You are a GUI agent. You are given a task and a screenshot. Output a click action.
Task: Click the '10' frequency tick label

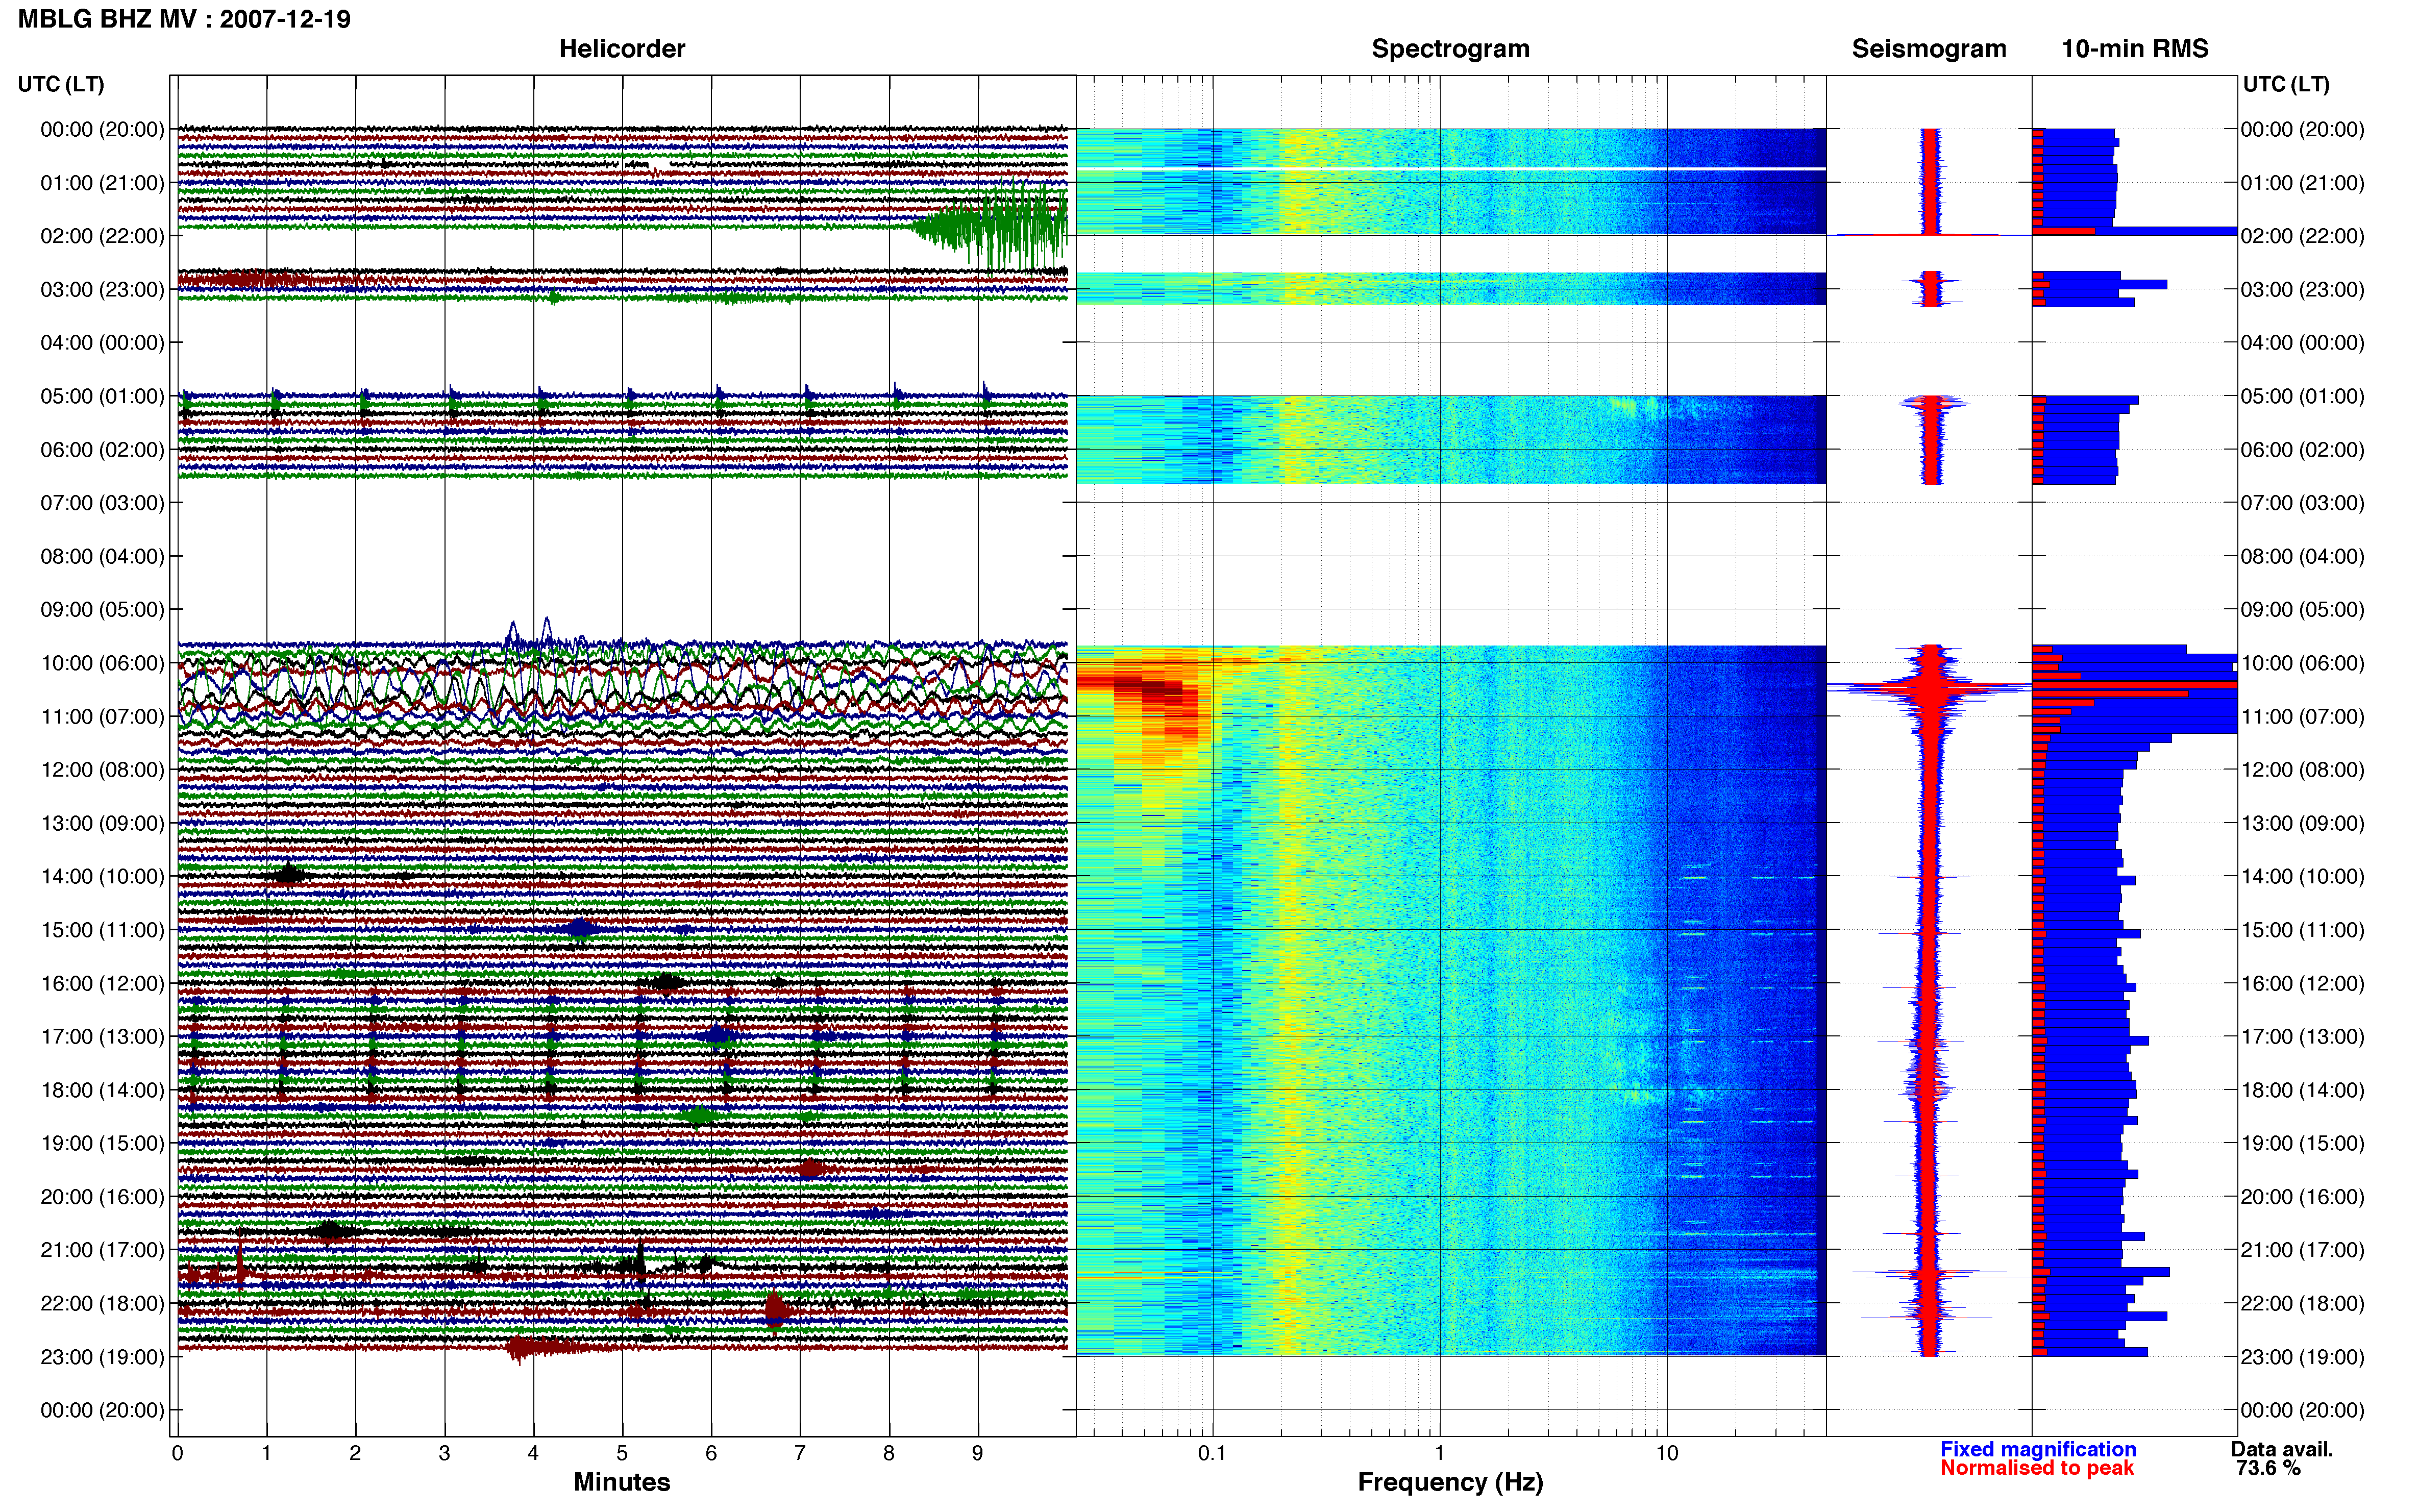[1667, 1453]
